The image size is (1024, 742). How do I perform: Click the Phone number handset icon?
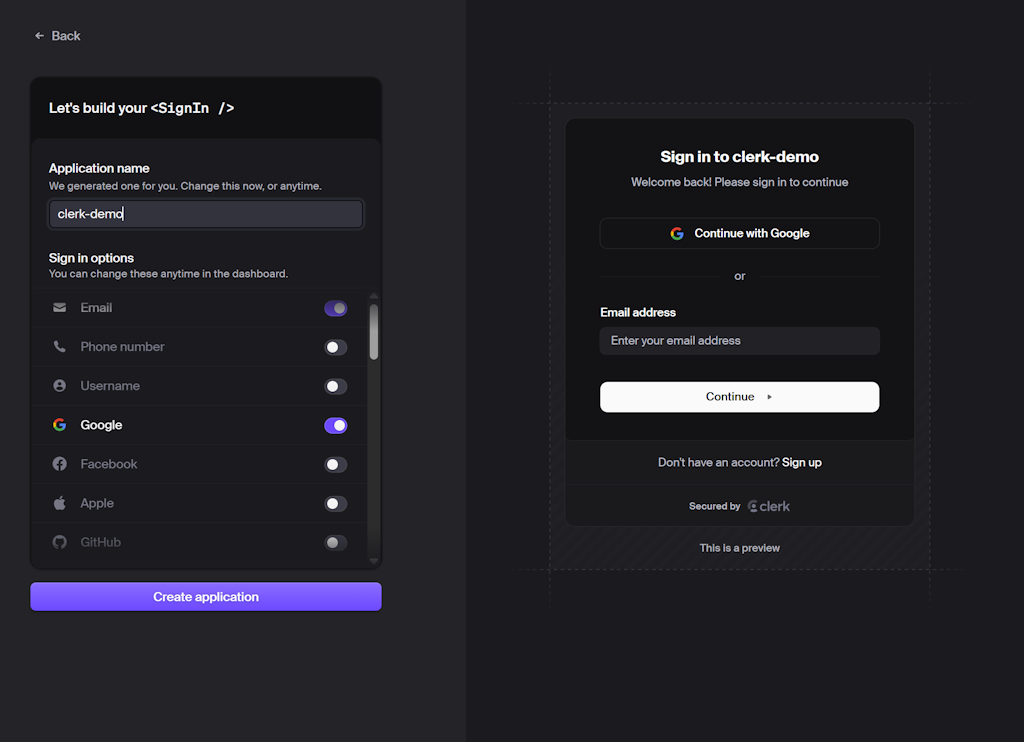point(60,346)
